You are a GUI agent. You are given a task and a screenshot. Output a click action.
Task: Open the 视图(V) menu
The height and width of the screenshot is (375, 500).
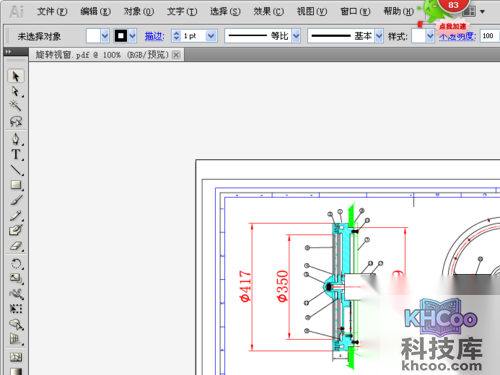312,12
